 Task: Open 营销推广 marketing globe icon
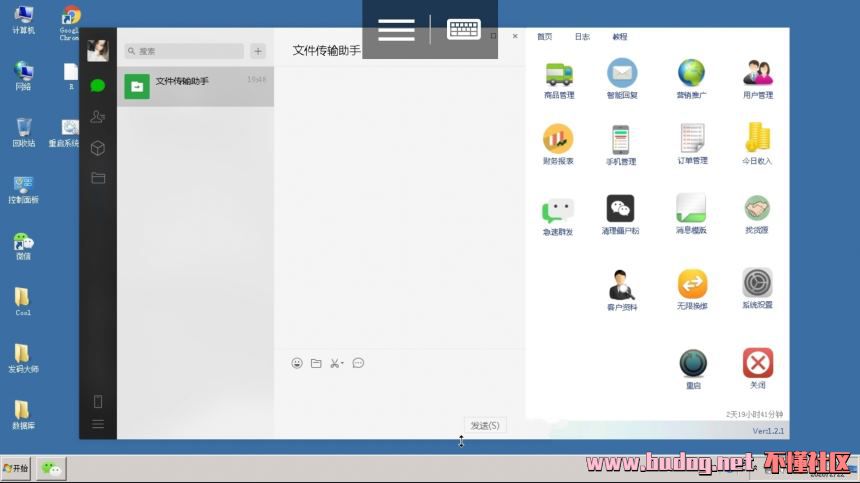(x=691, y=73)
